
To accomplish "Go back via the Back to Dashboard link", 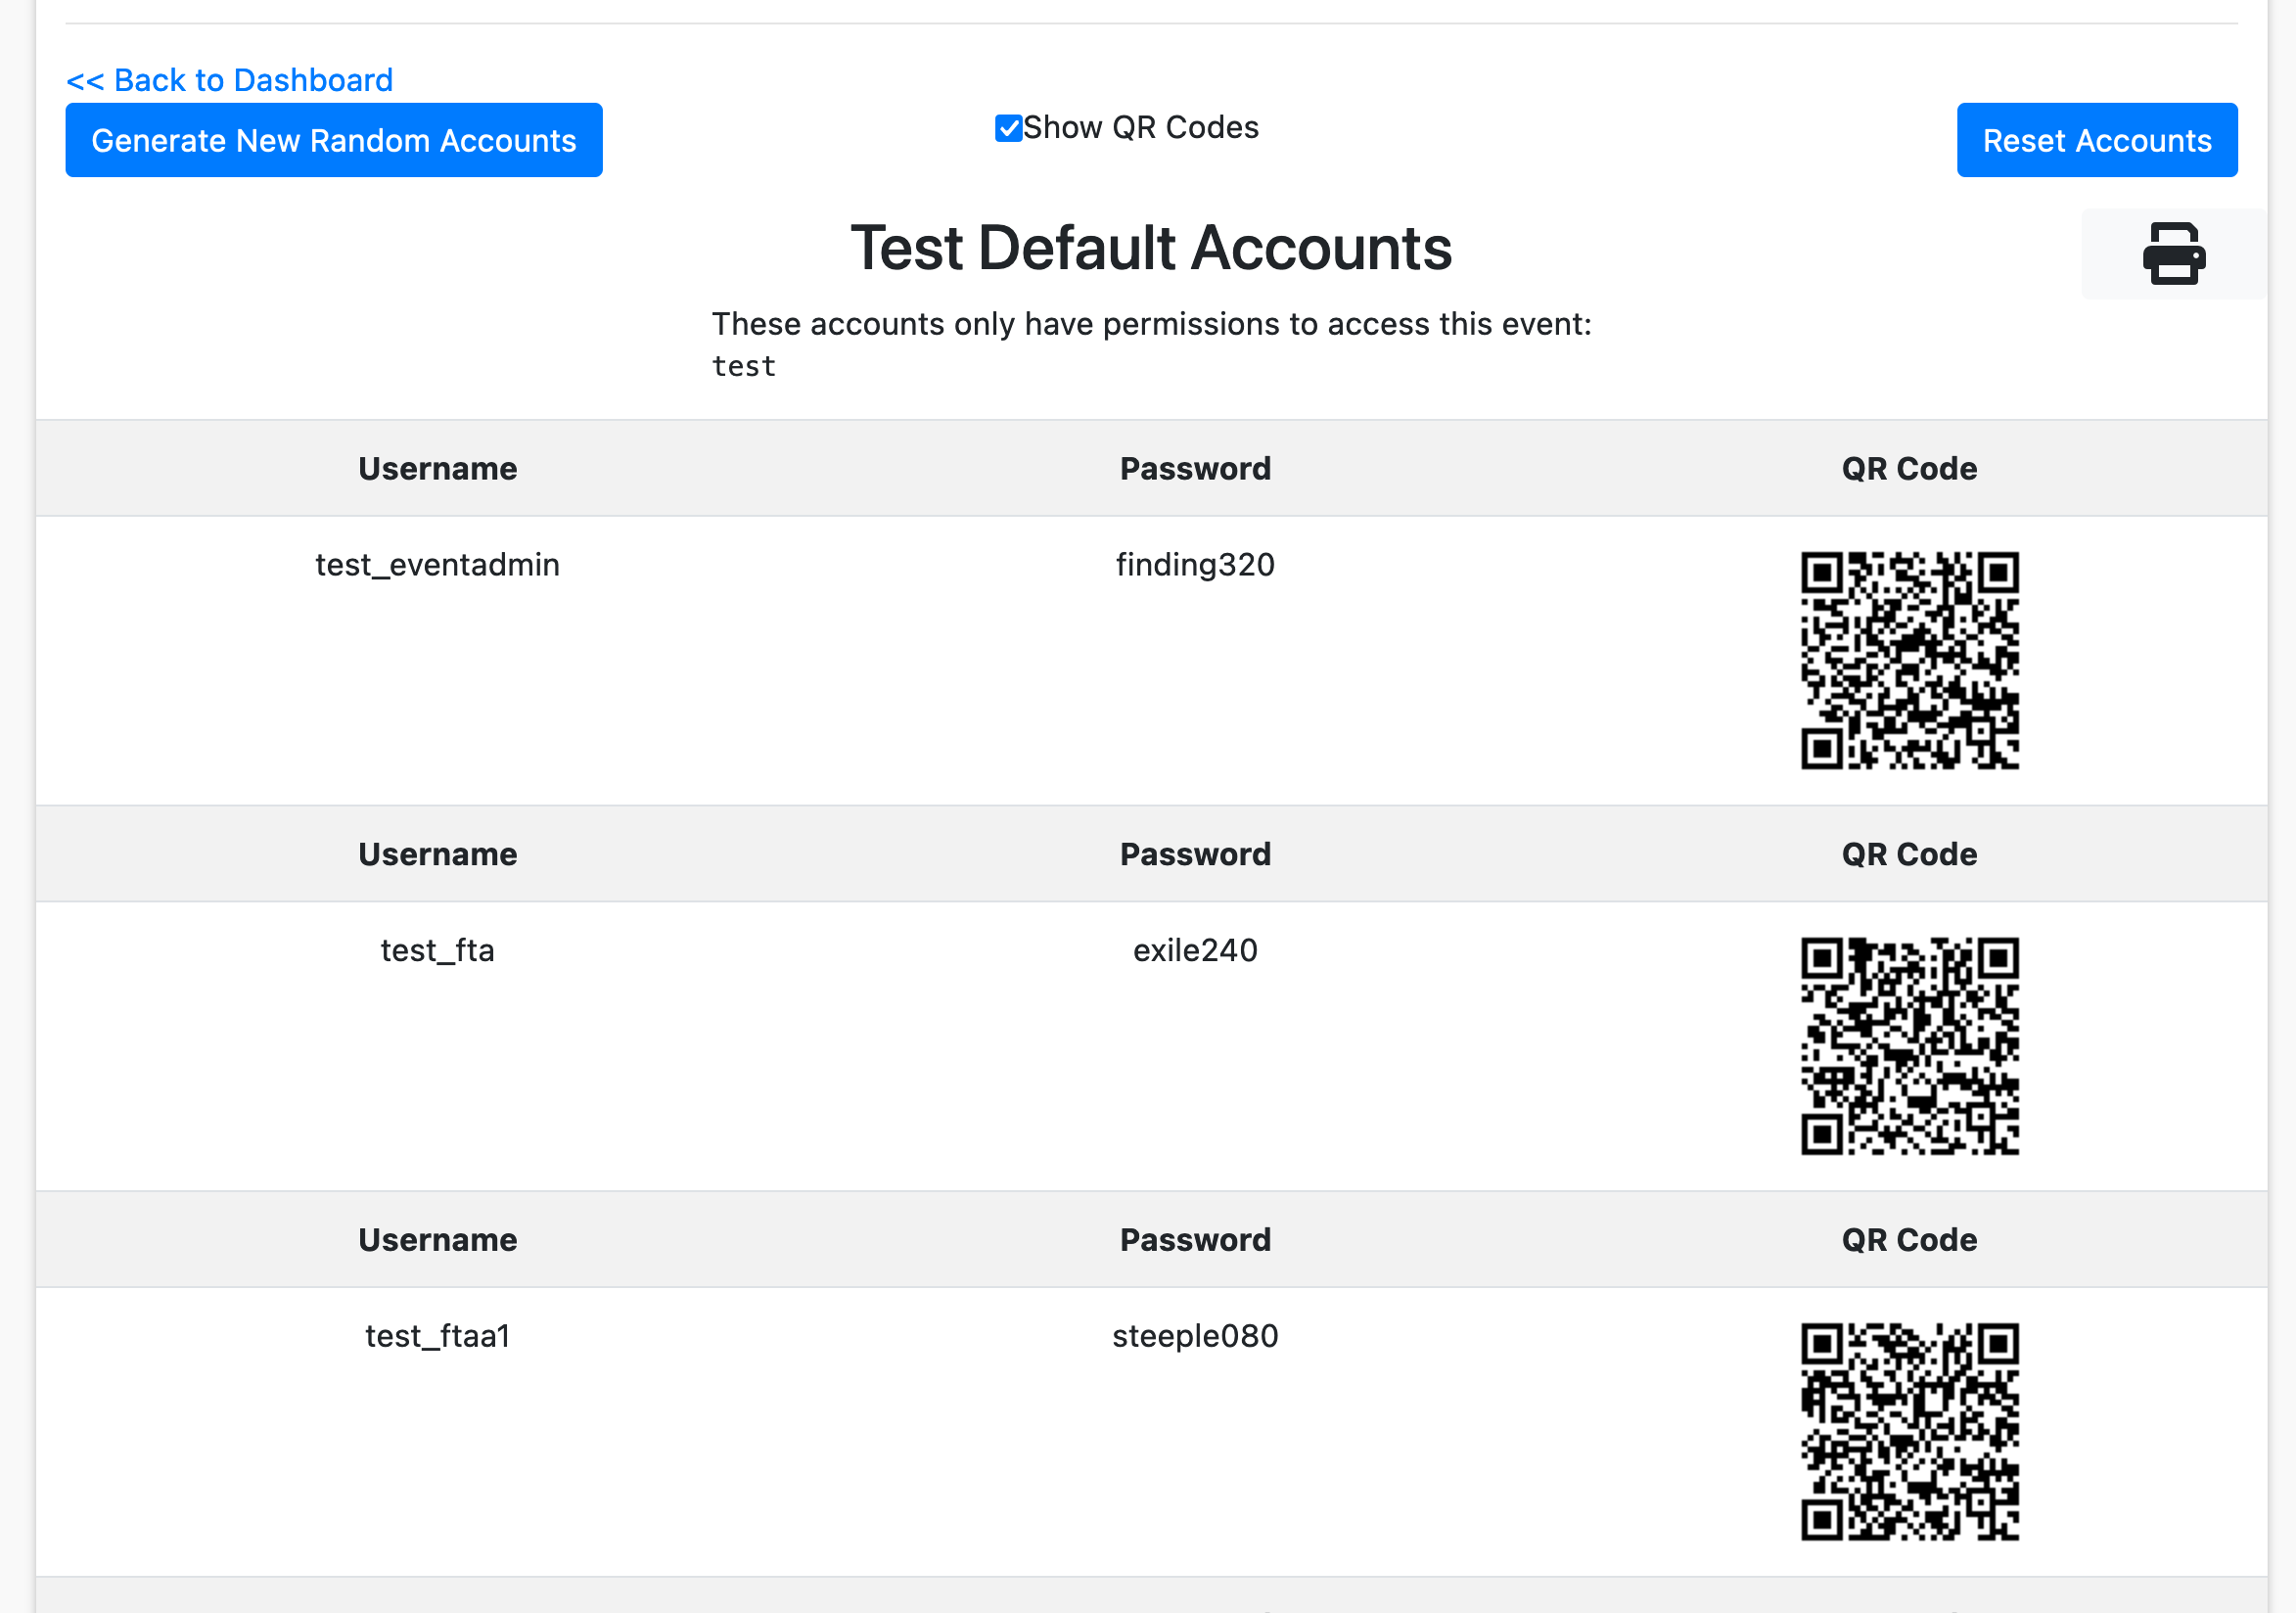I will coord(229,80).
